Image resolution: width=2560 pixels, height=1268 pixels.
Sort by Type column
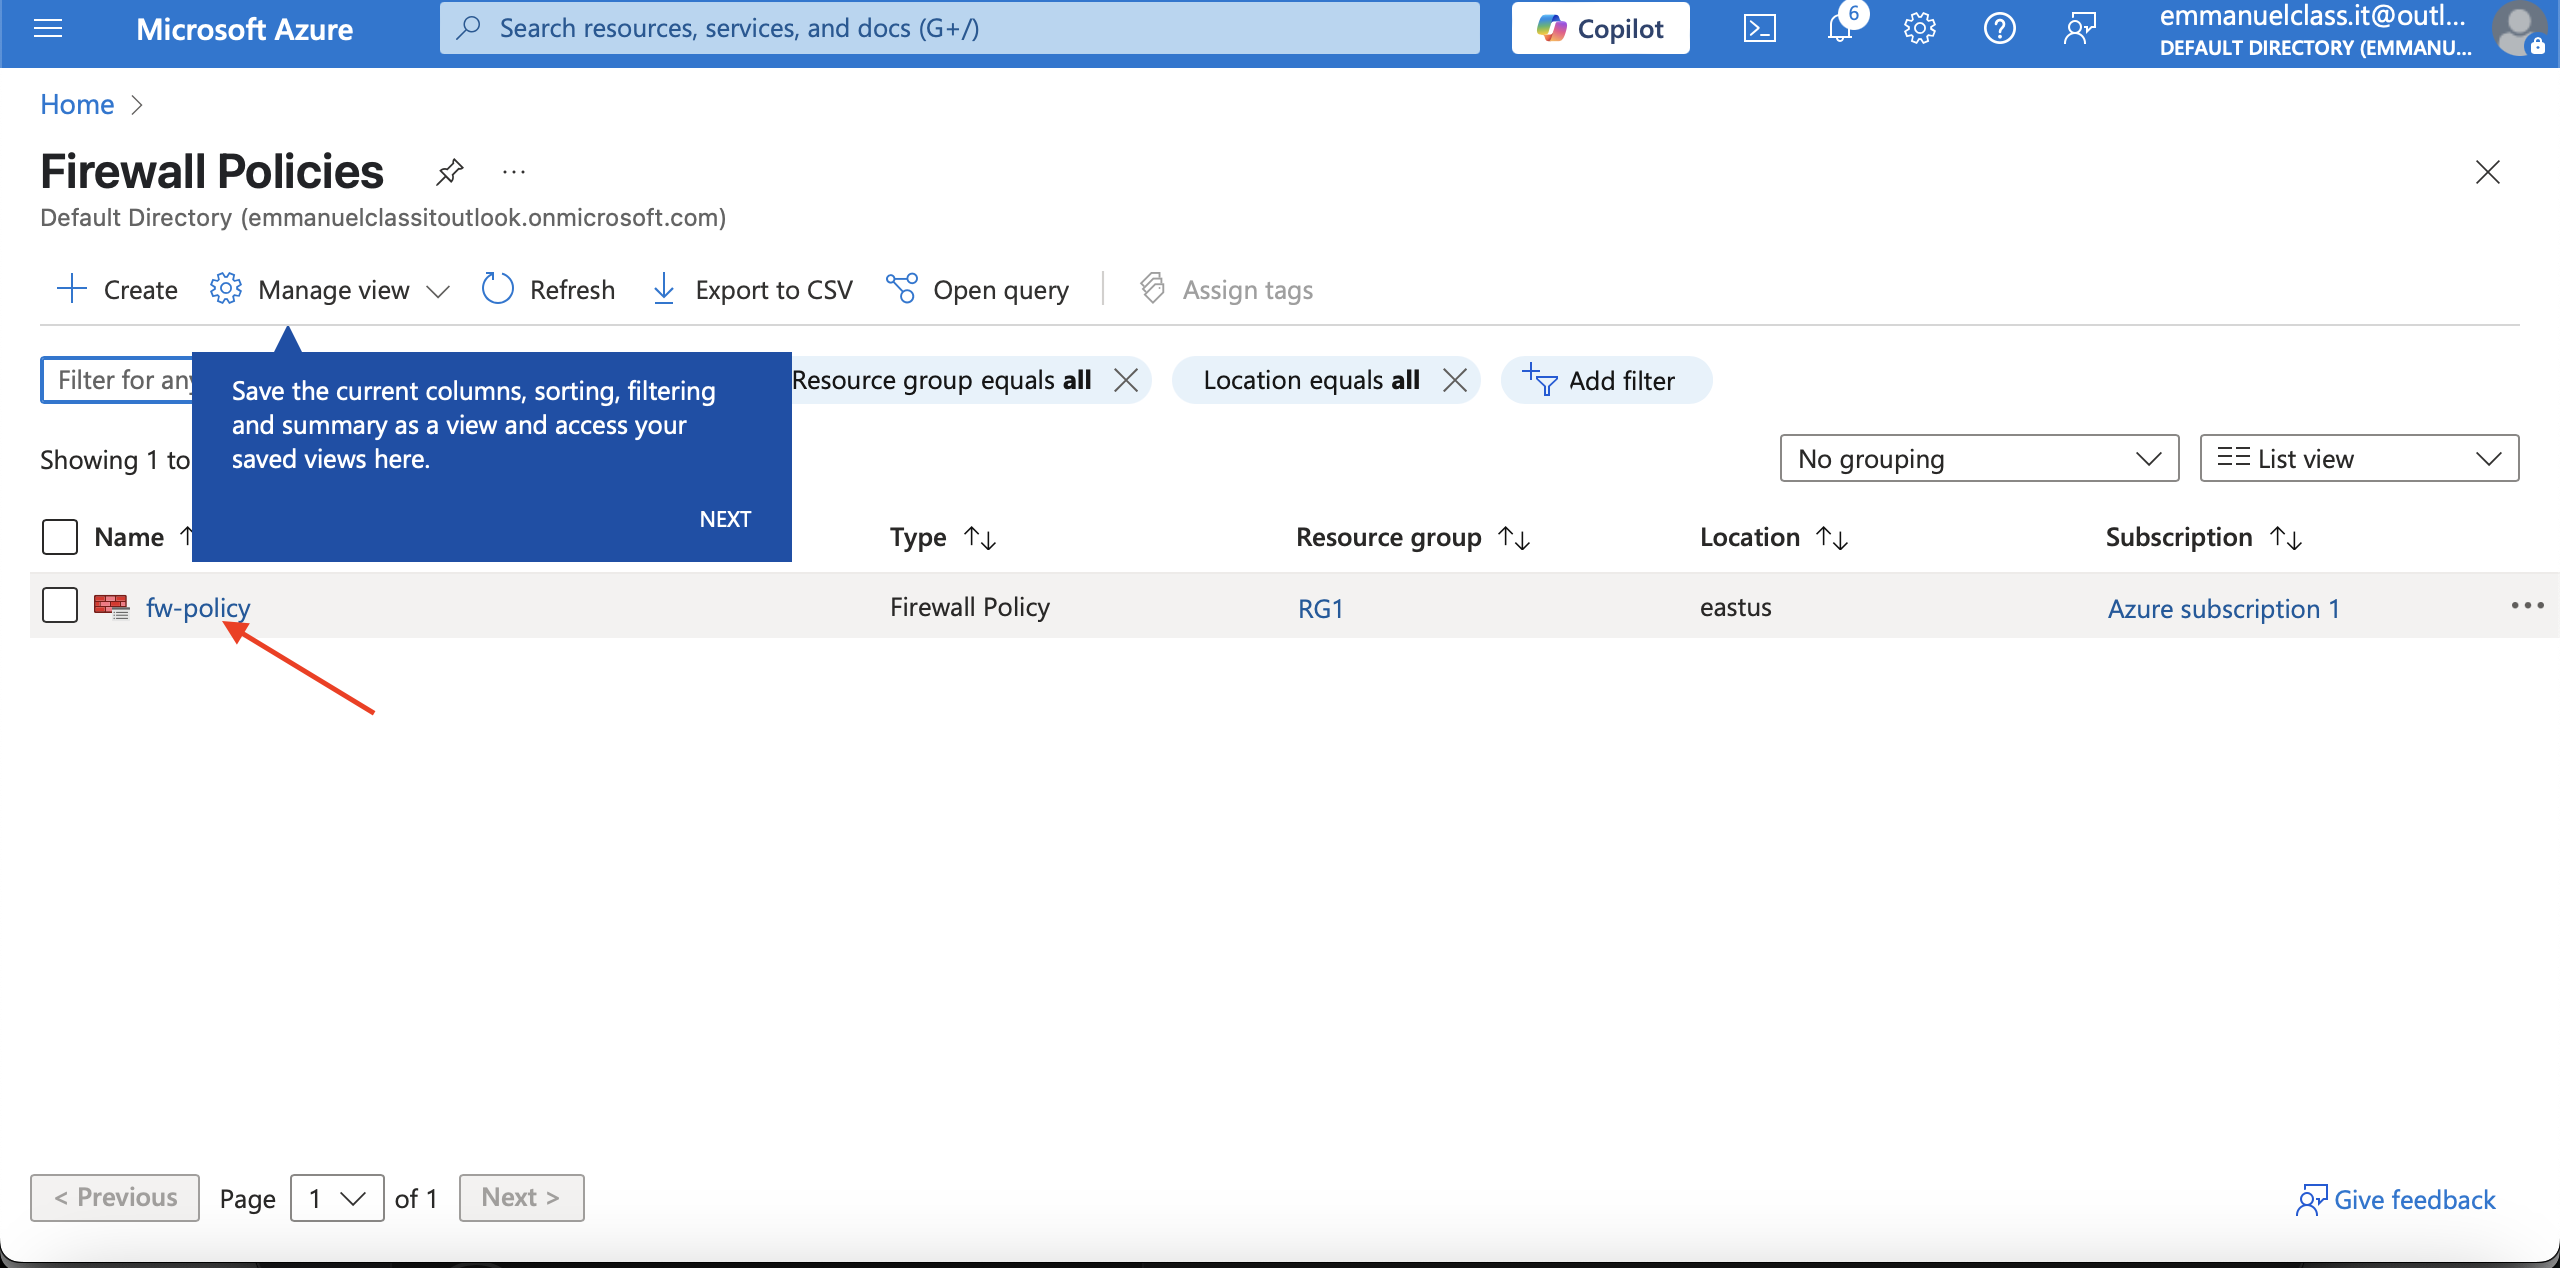pyautogui.click(x=943, y=537)
